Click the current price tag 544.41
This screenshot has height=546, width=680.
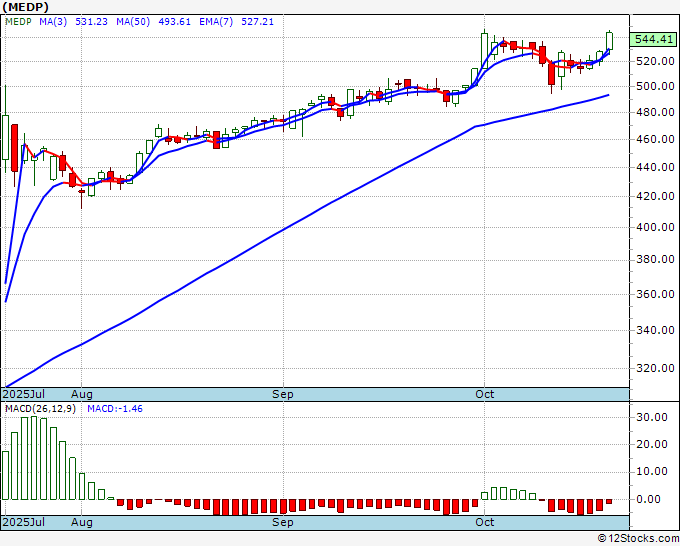click(654, 39)
